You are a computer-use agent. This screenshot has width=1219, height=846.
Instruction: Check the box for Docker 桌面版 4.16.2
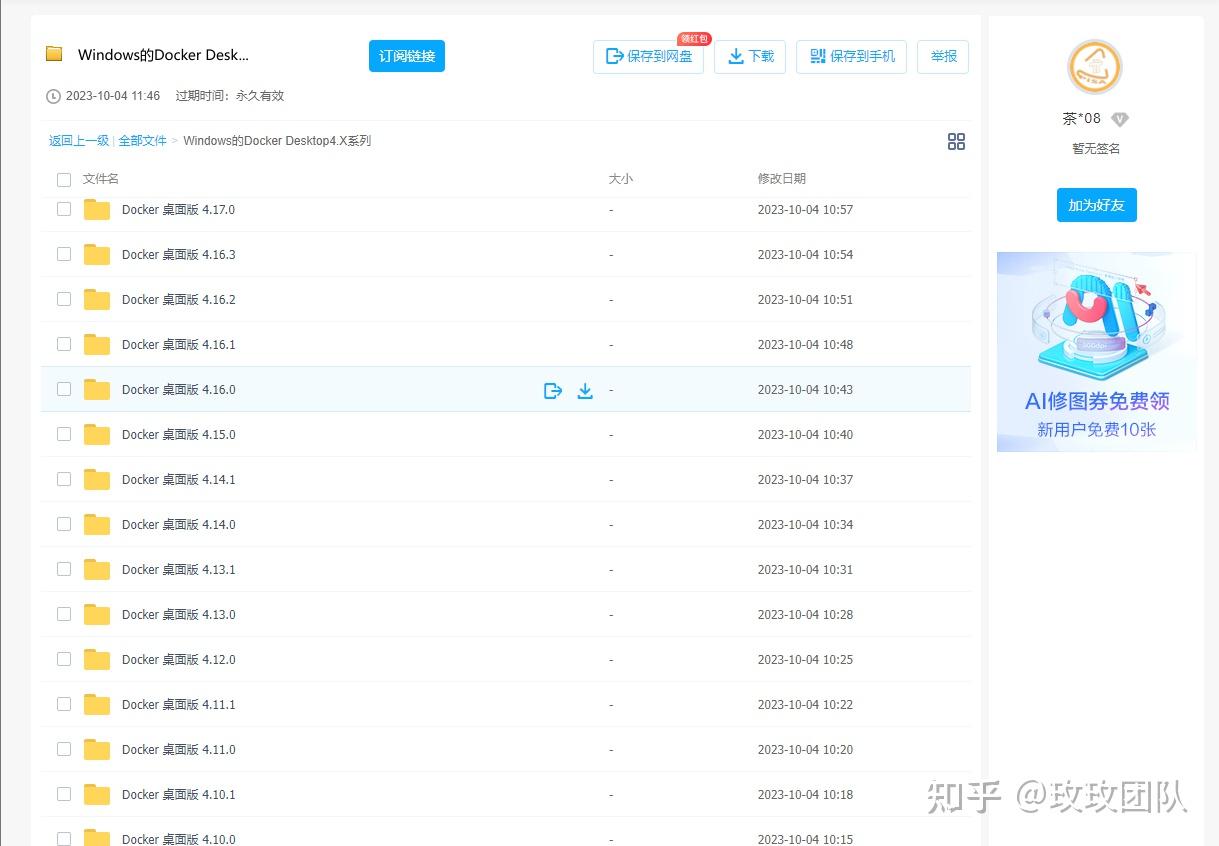(64, 299)
